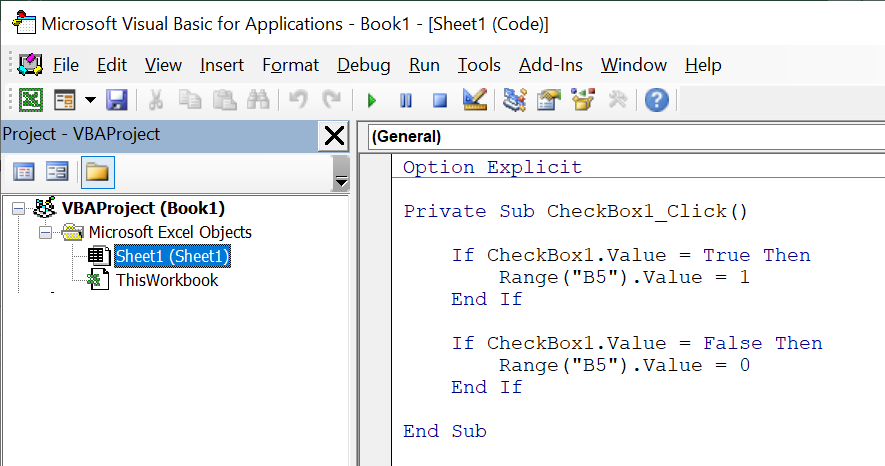Open the (General) object dropdown
This screenshot has width=885, height=466.
(626, 137)
